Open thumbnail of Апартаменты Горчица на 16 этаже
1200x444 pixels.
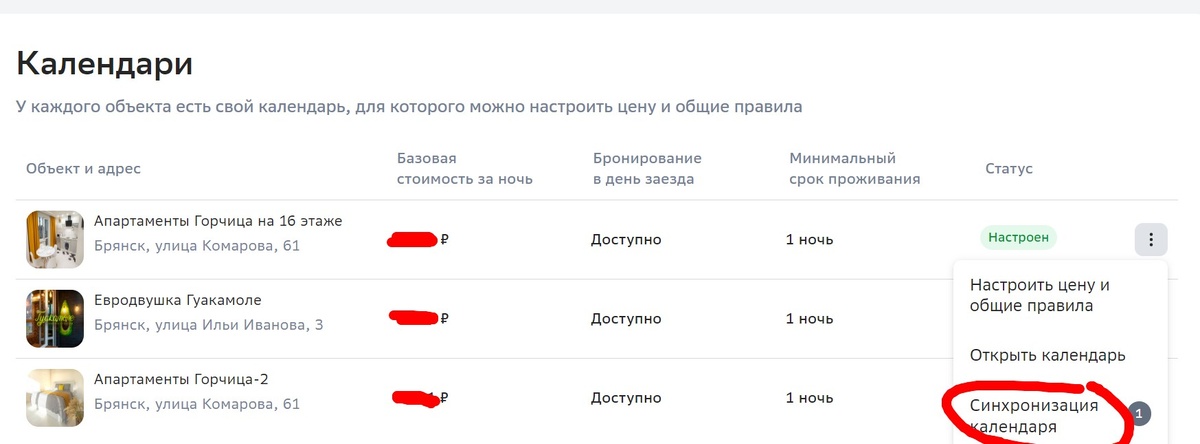point(55,239)
